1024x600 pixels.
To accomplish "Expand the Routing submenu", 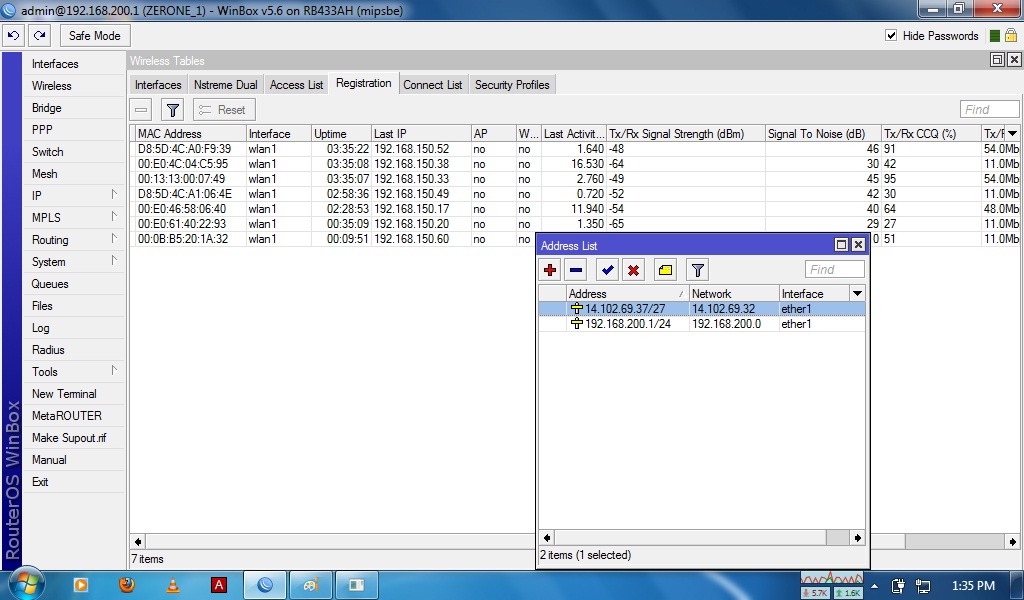I will pyautogui.click(x=72, y=240).
